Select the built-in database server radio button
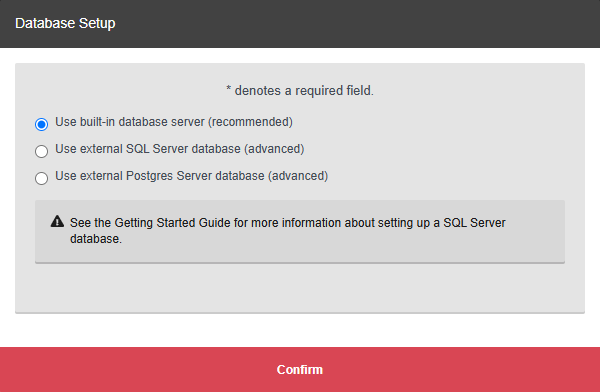The width and height of the screenshot is (600, 392). [x=41, y=124]
